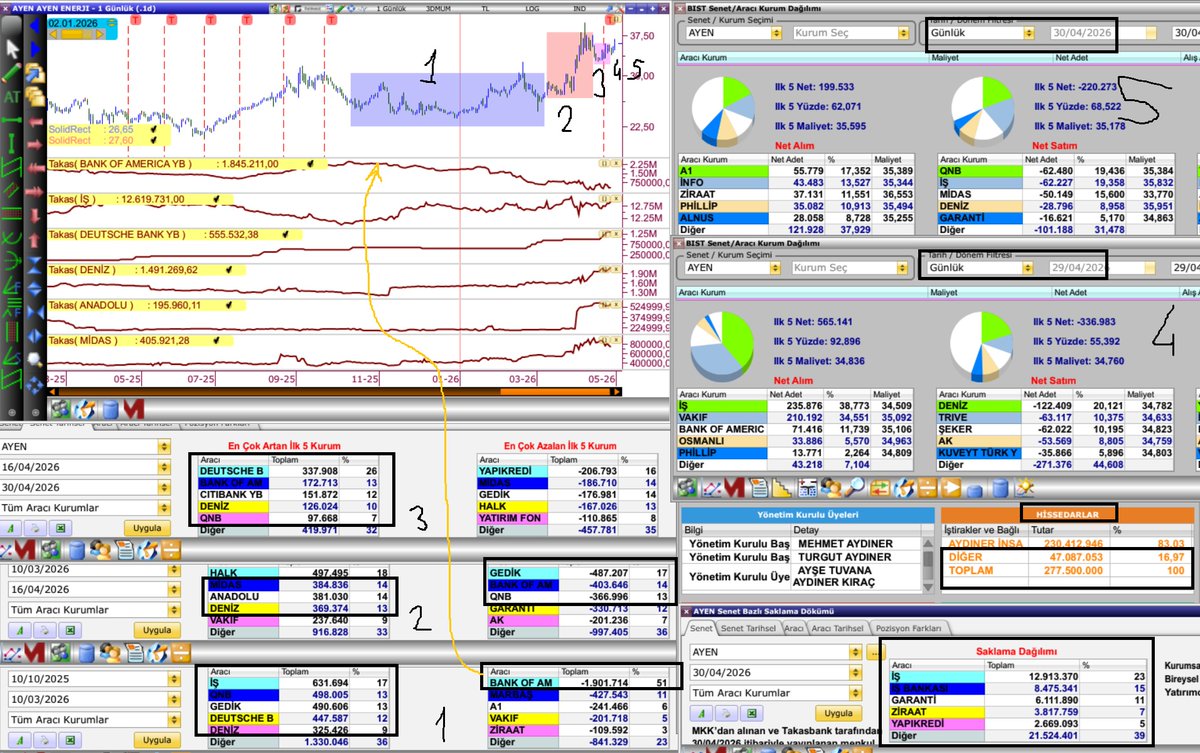Select the green pencil drawing tool

11,72
